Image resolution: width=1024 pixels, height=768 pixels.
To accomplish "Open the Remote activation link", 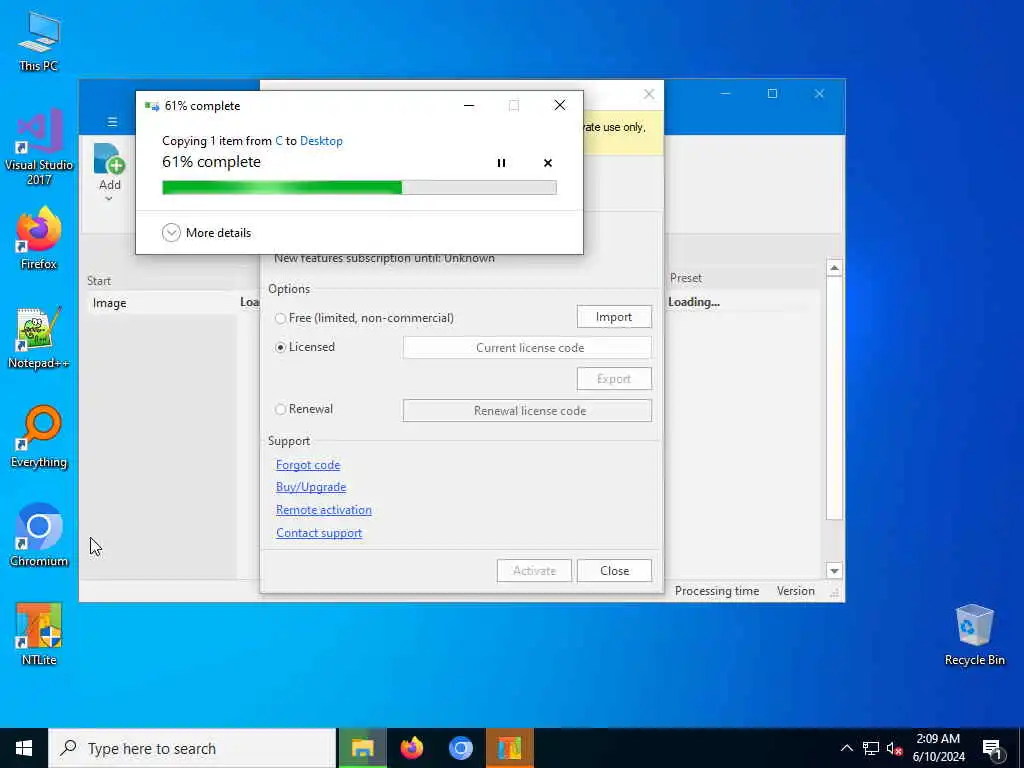I will pyautogui.click(x=323, y=510).
